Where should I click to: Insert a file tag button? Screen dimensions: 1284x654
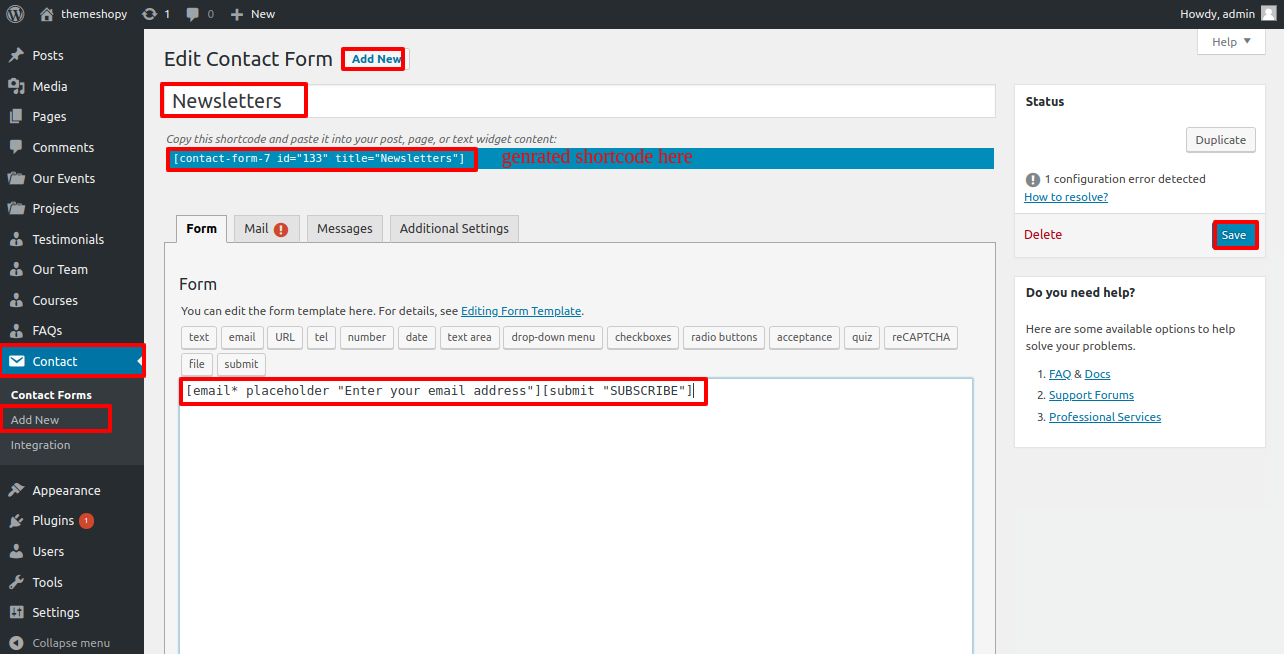[197, 364]
